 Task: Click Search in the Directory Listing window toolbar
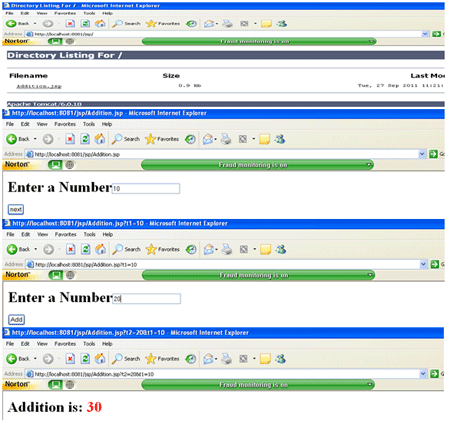pyautogui.click(x=126, y=24)
